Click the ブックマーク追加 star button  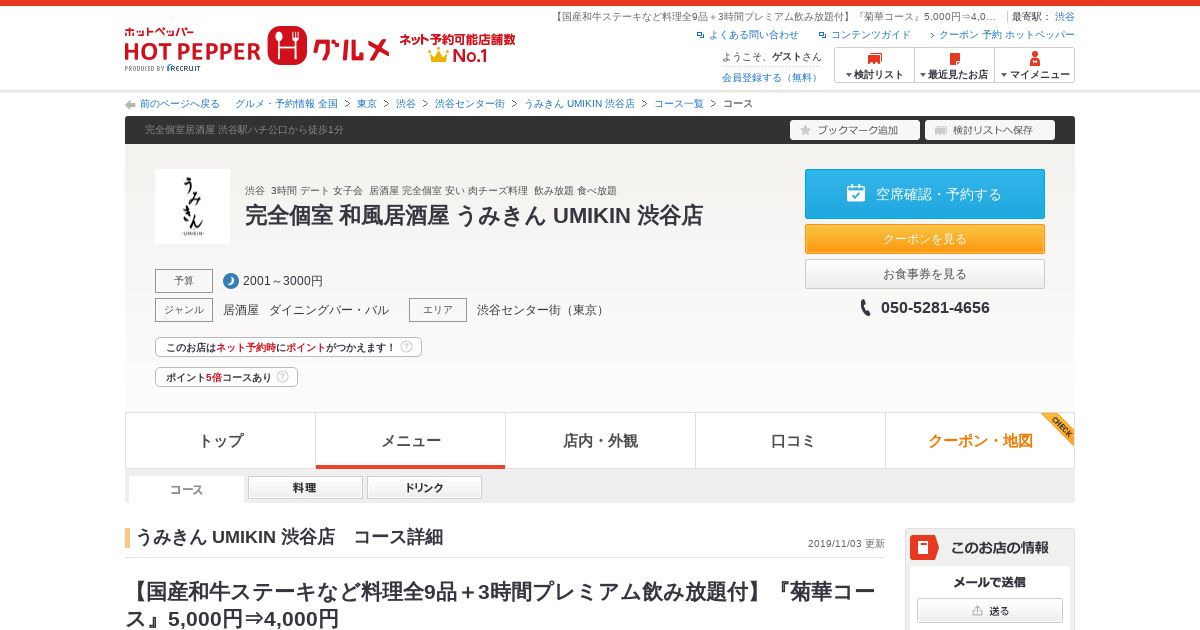[x=855, y=130]
